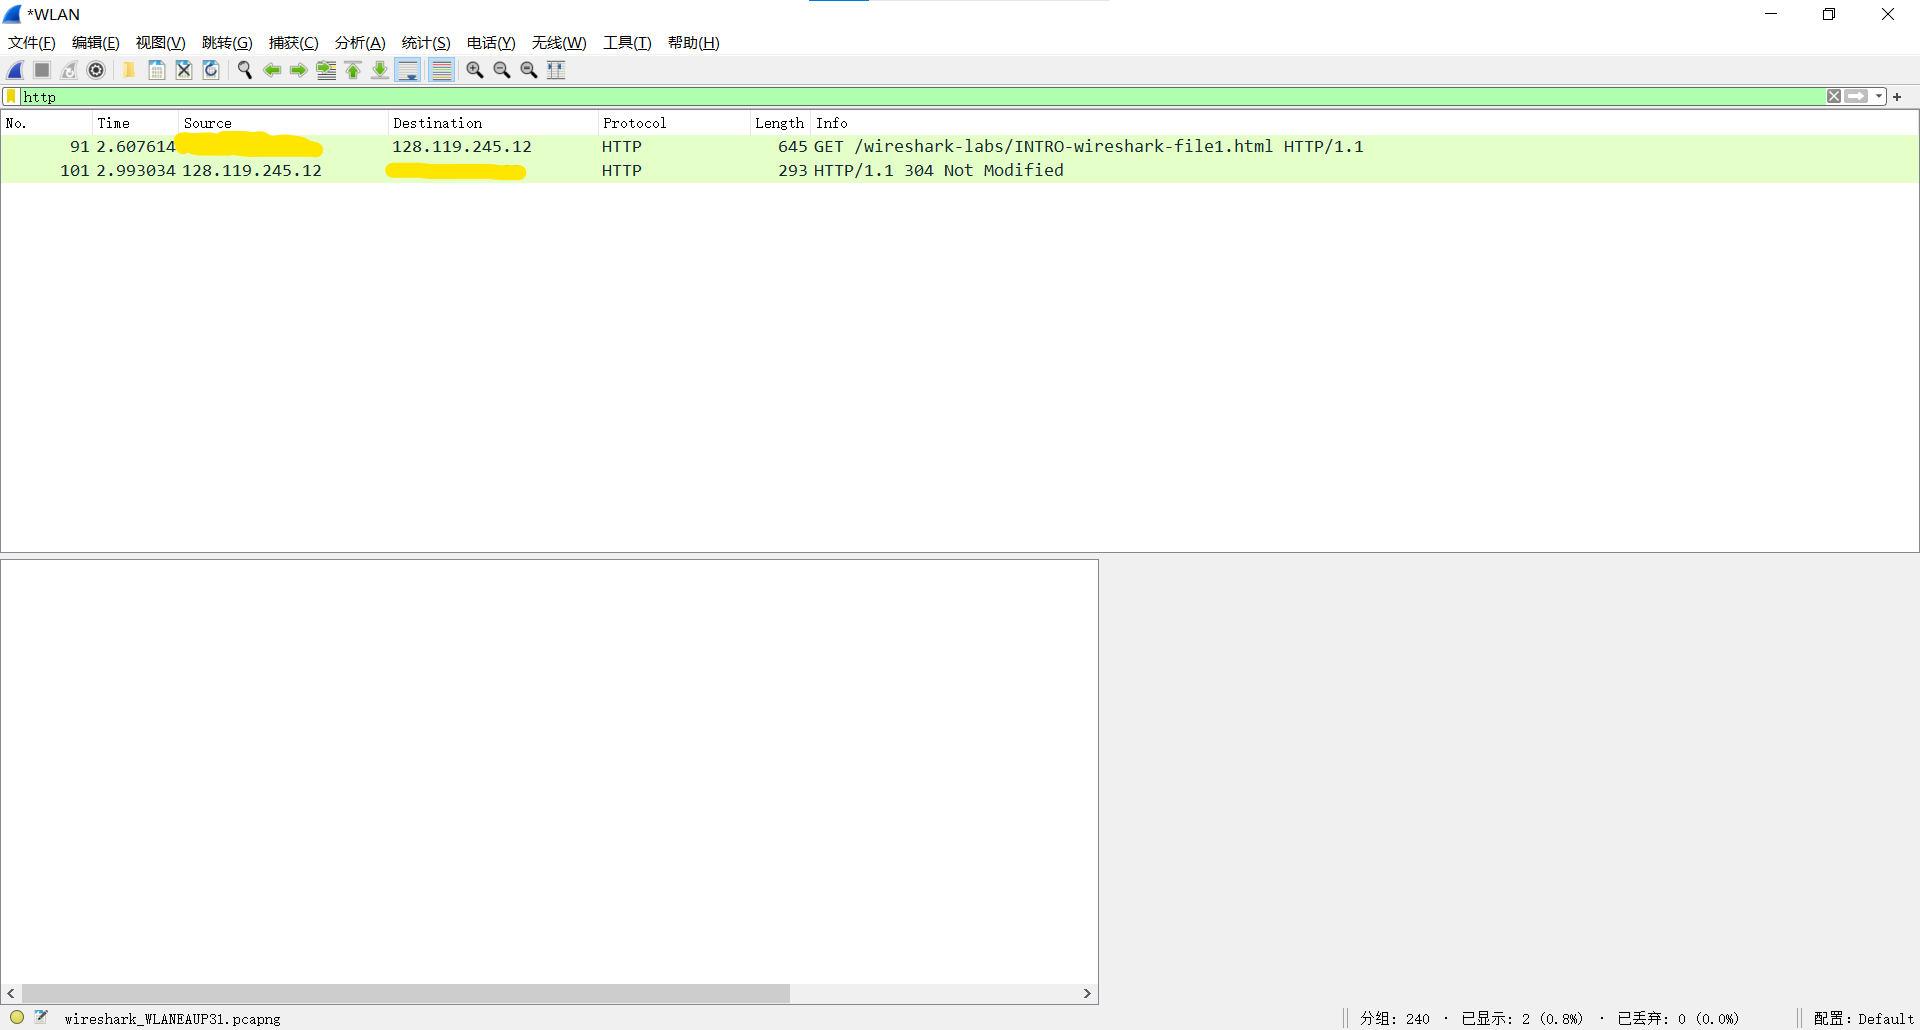Open the 无线(W) menu

point(559,43)
